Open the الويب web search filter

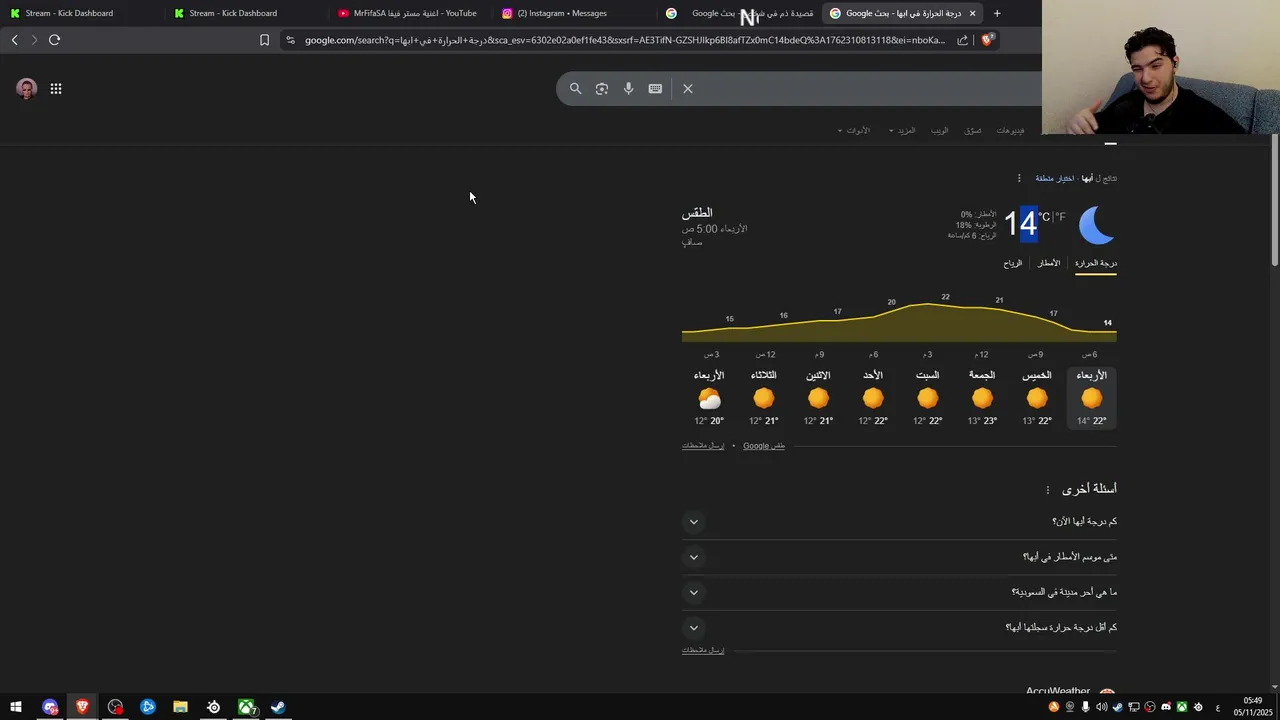(940, 131)
